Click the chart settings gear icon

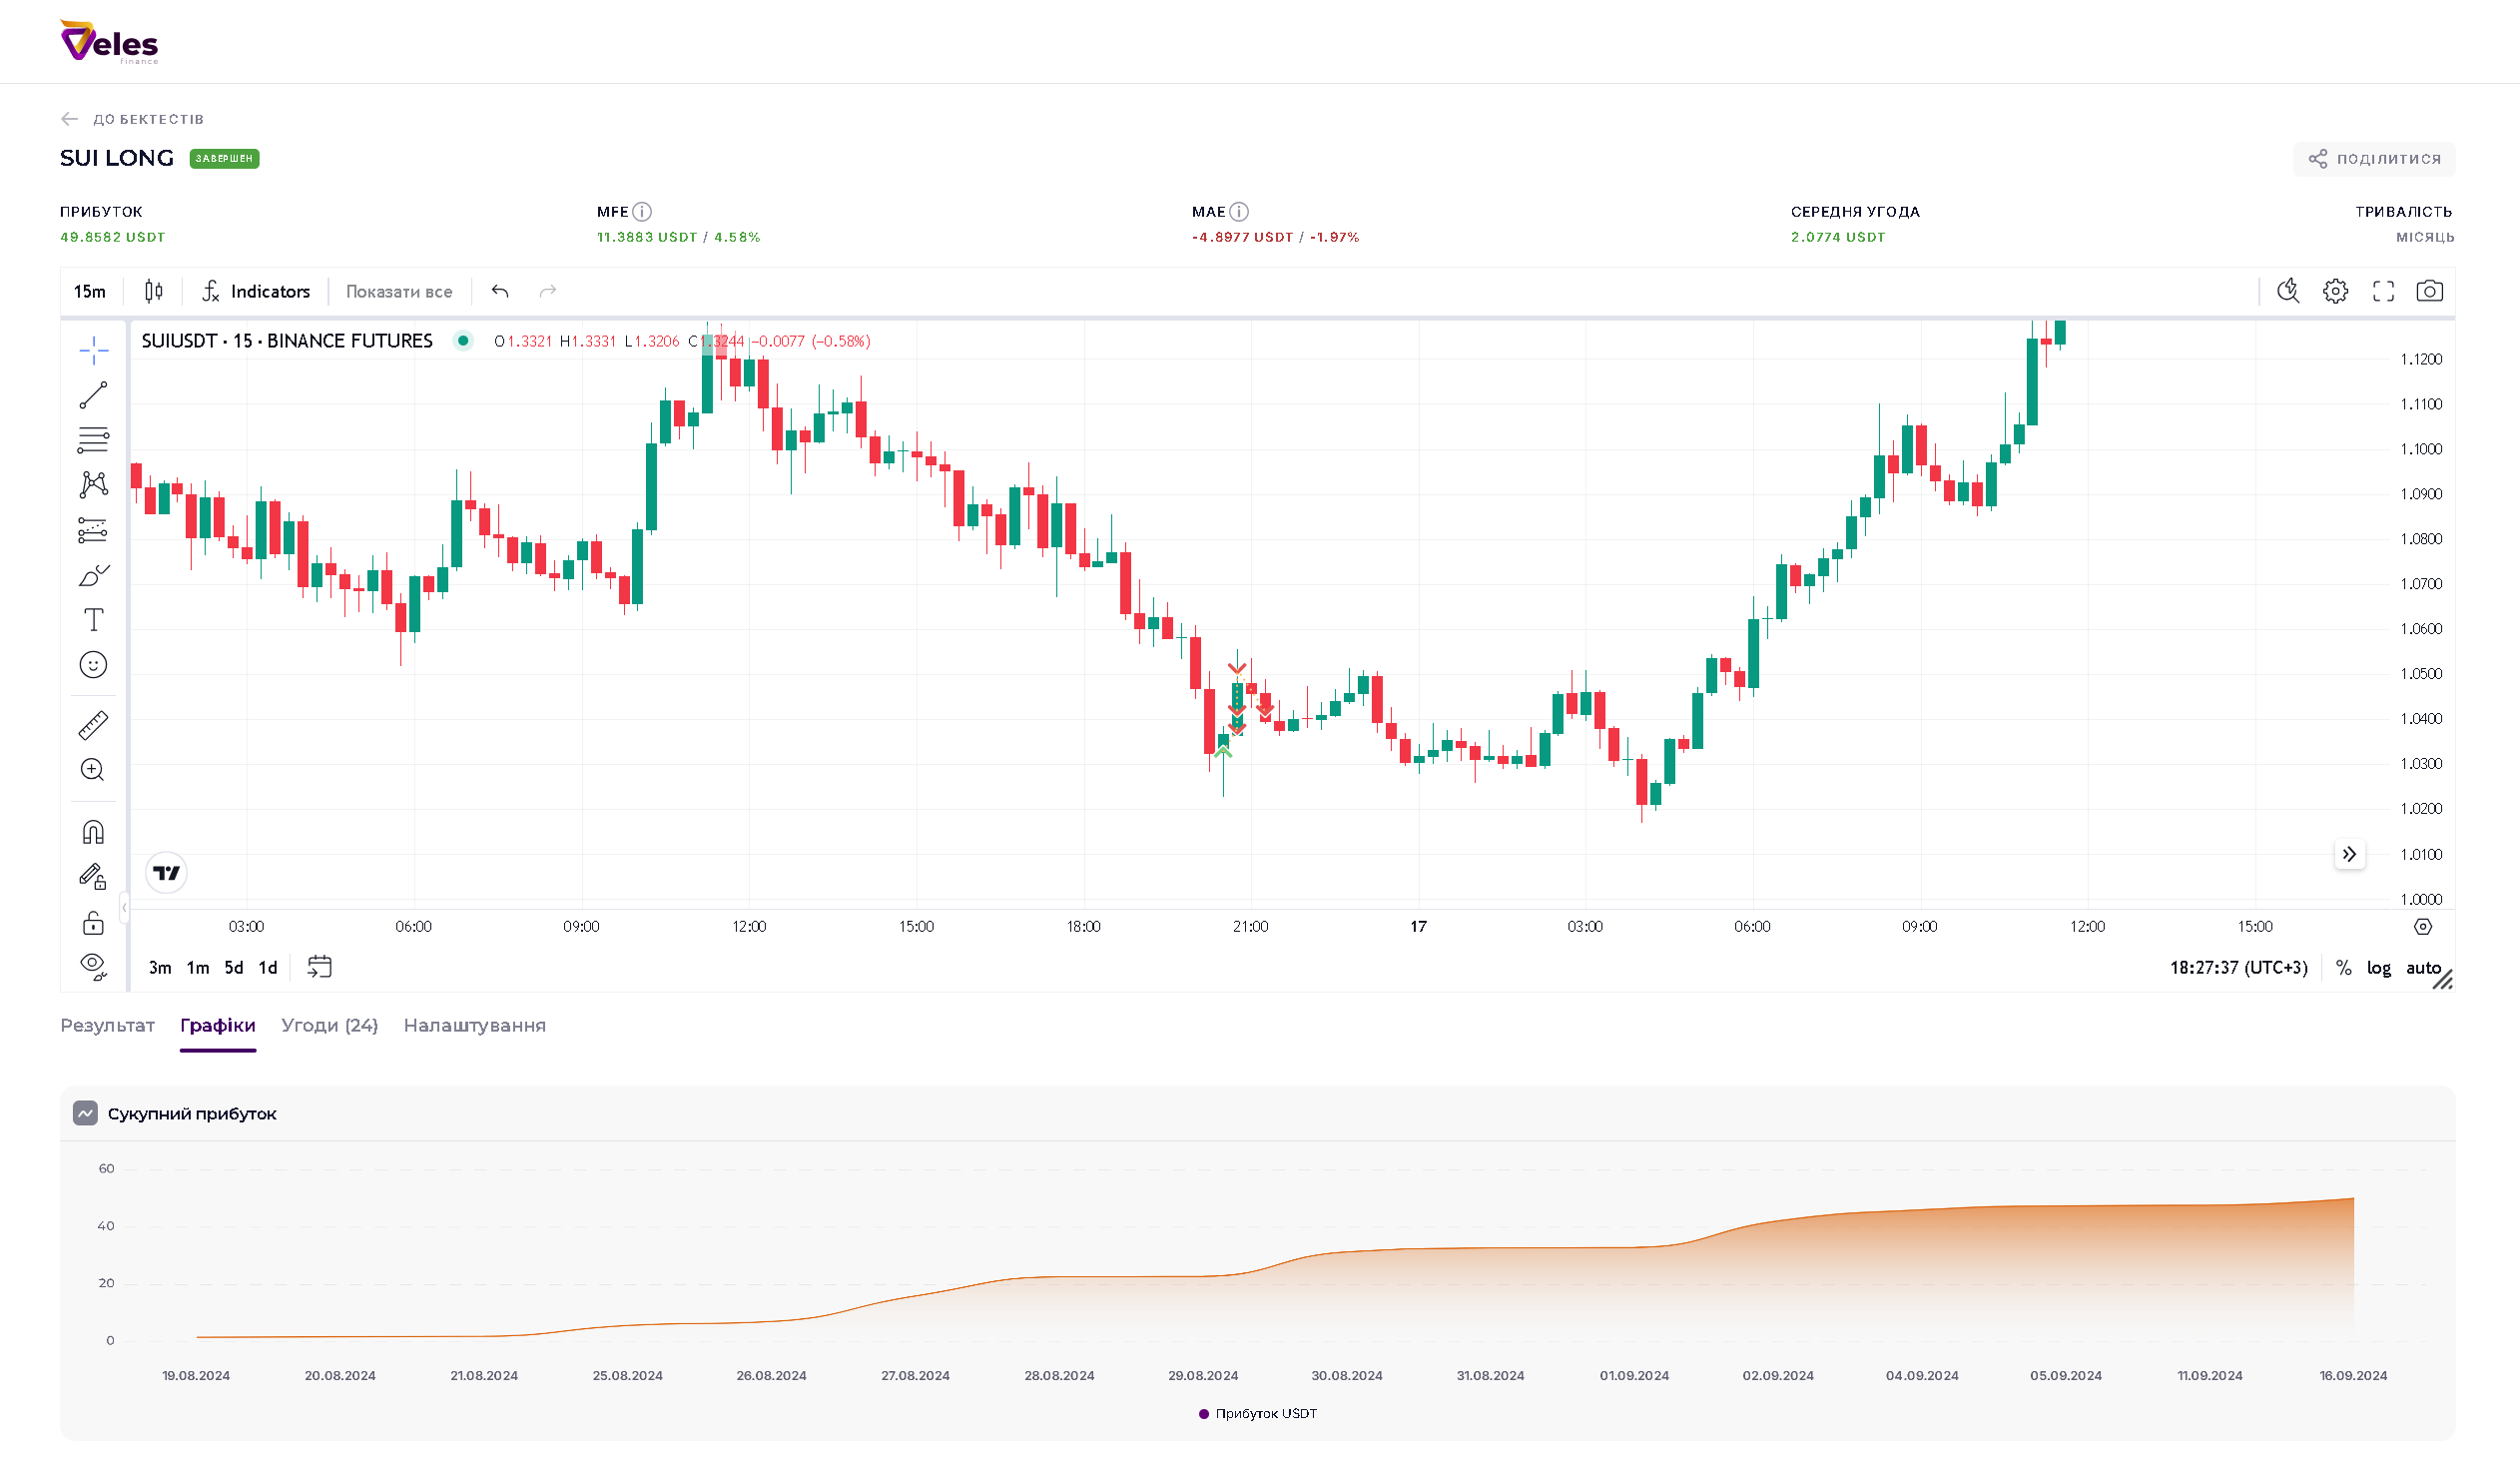2335,291
